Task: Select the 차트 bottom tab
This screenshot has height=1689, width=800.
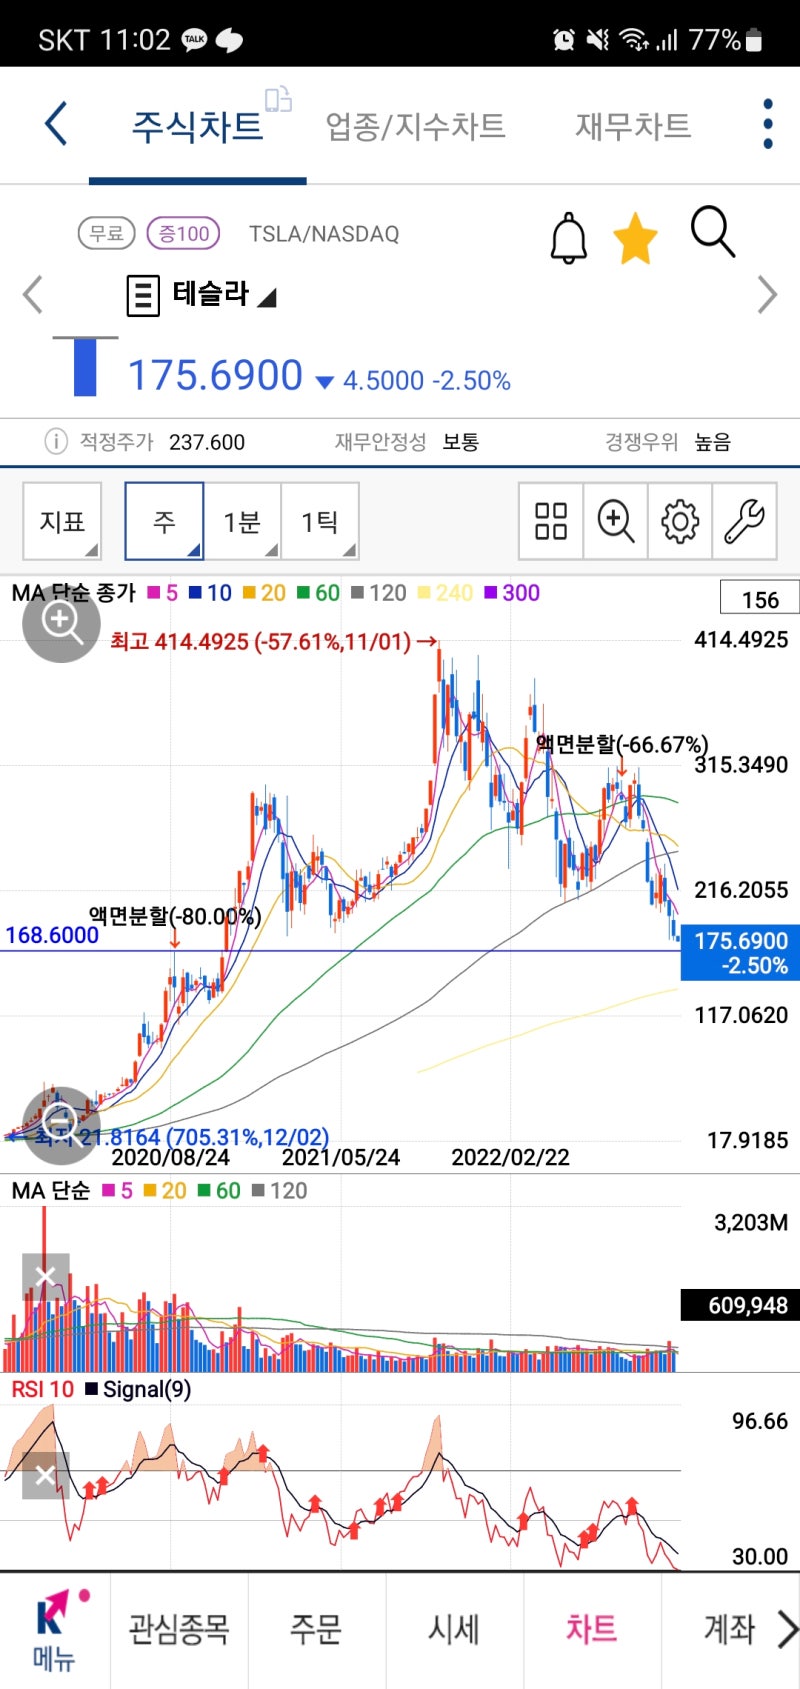Action: tap(592, 1629)
